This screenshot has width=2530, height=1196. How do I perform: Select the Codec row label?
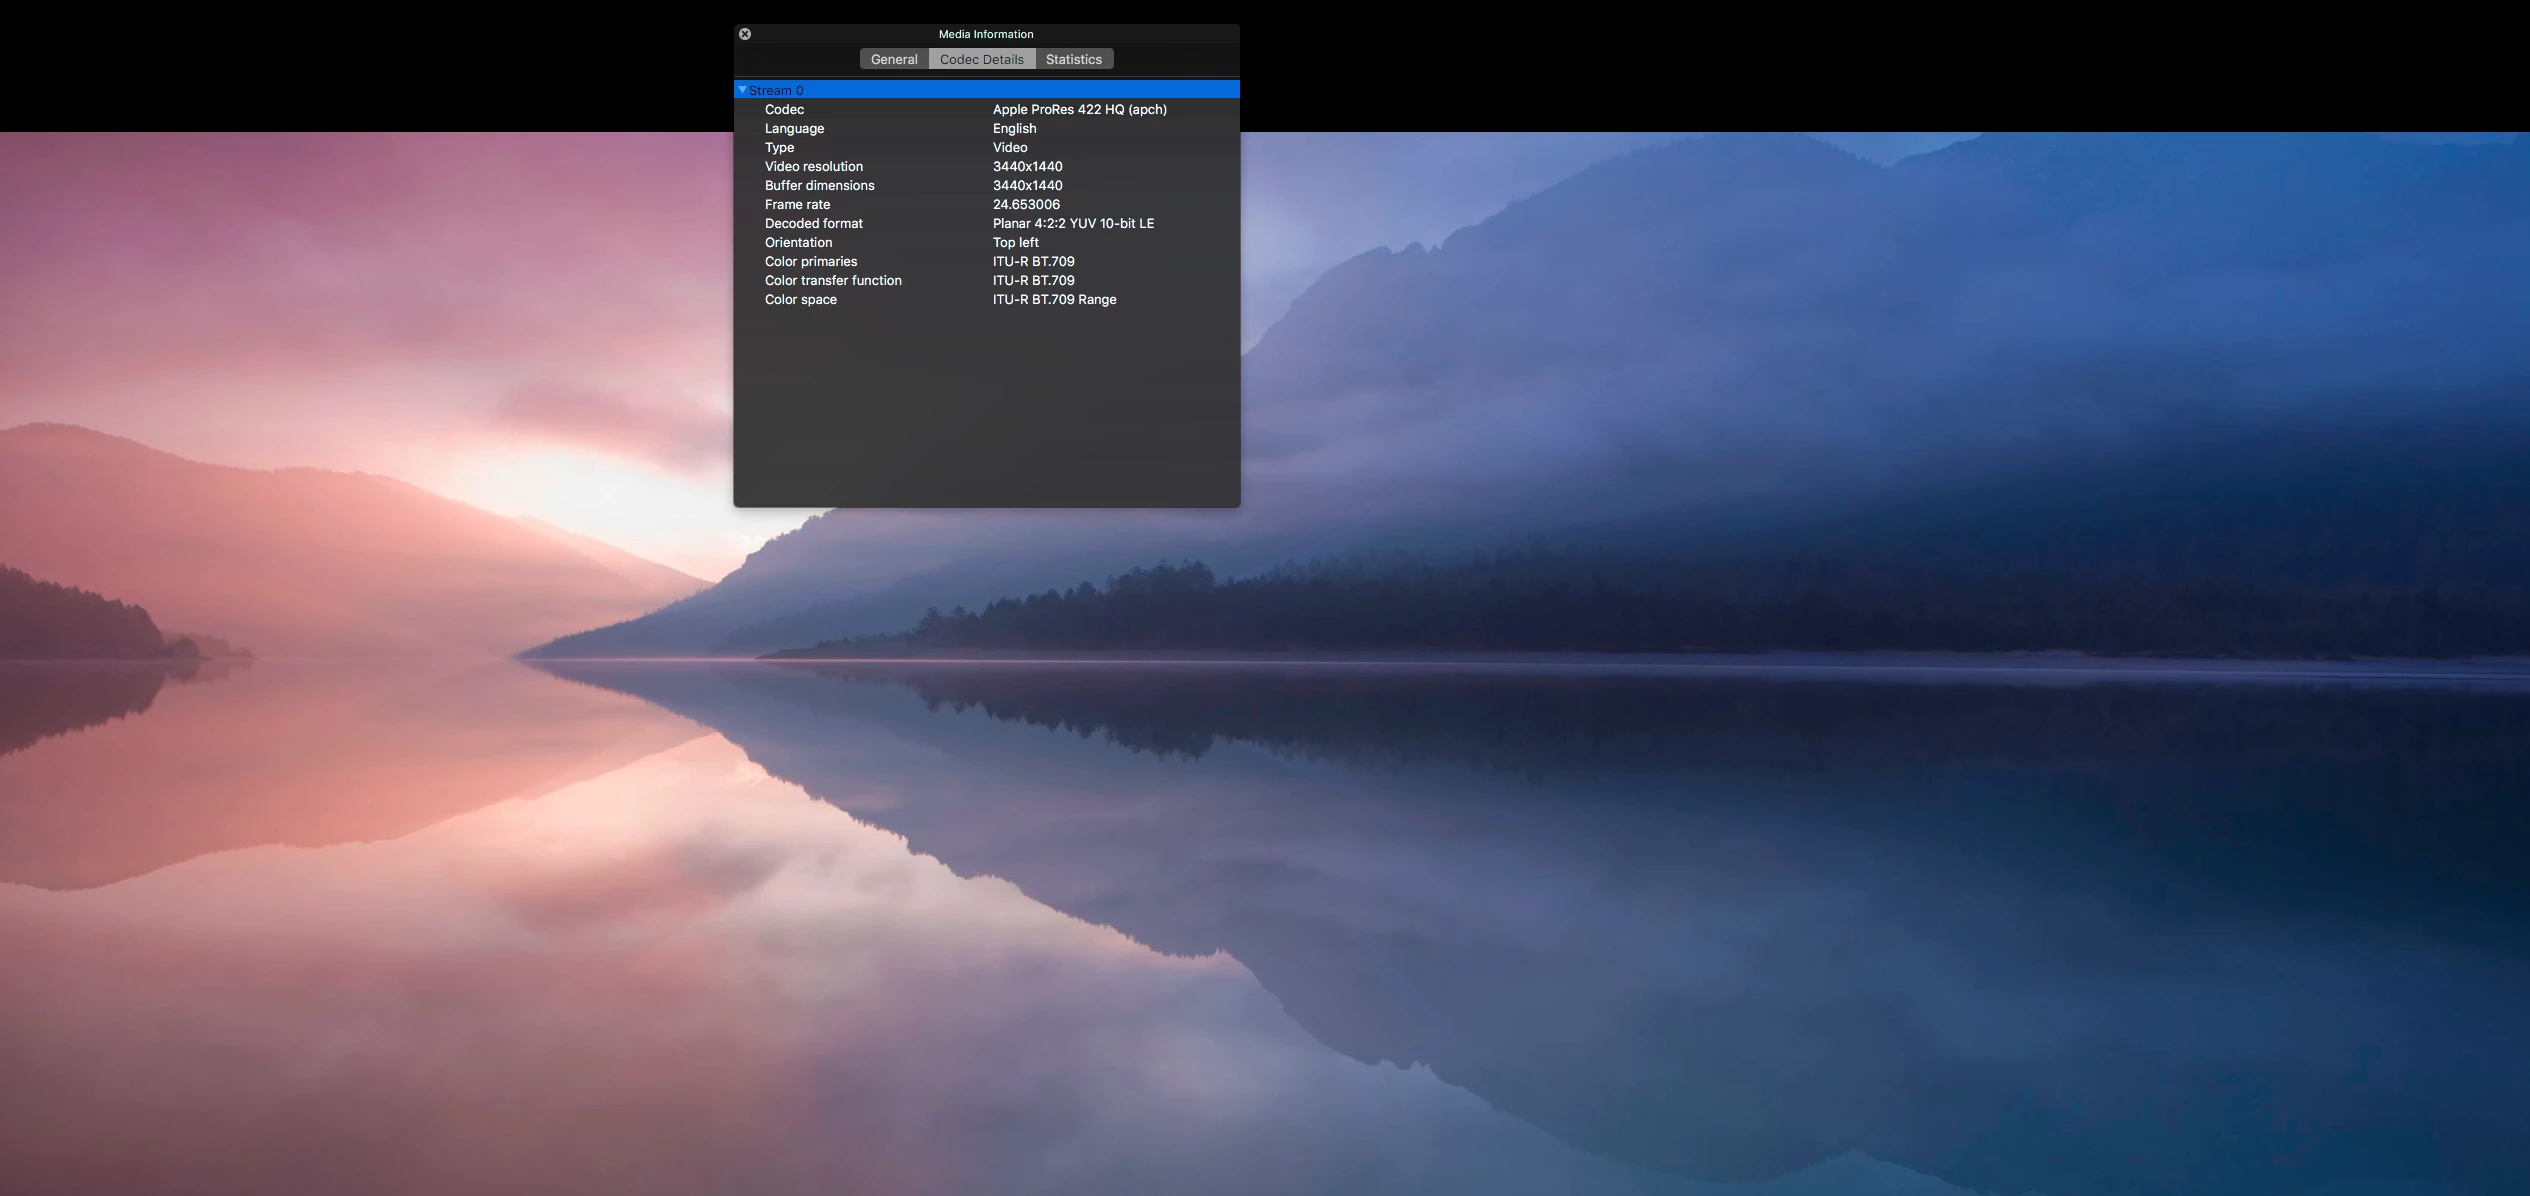click(x=784, y=109)
